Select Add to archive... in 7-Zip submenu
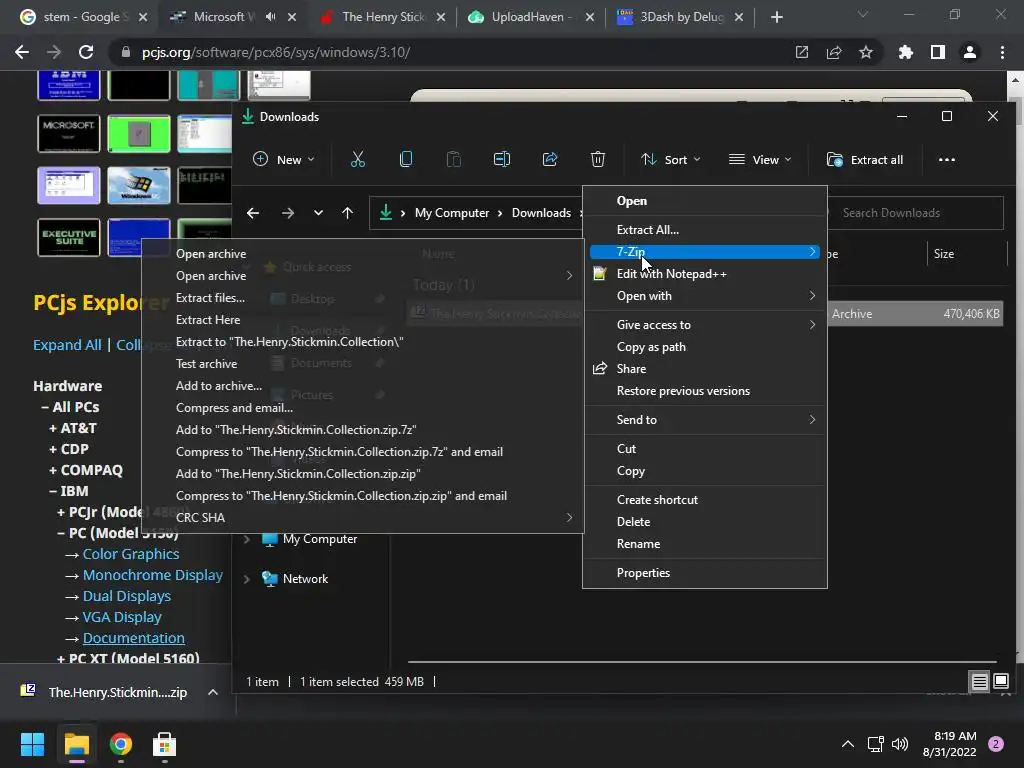The image size is (1024, 768). tap(362, 386)
